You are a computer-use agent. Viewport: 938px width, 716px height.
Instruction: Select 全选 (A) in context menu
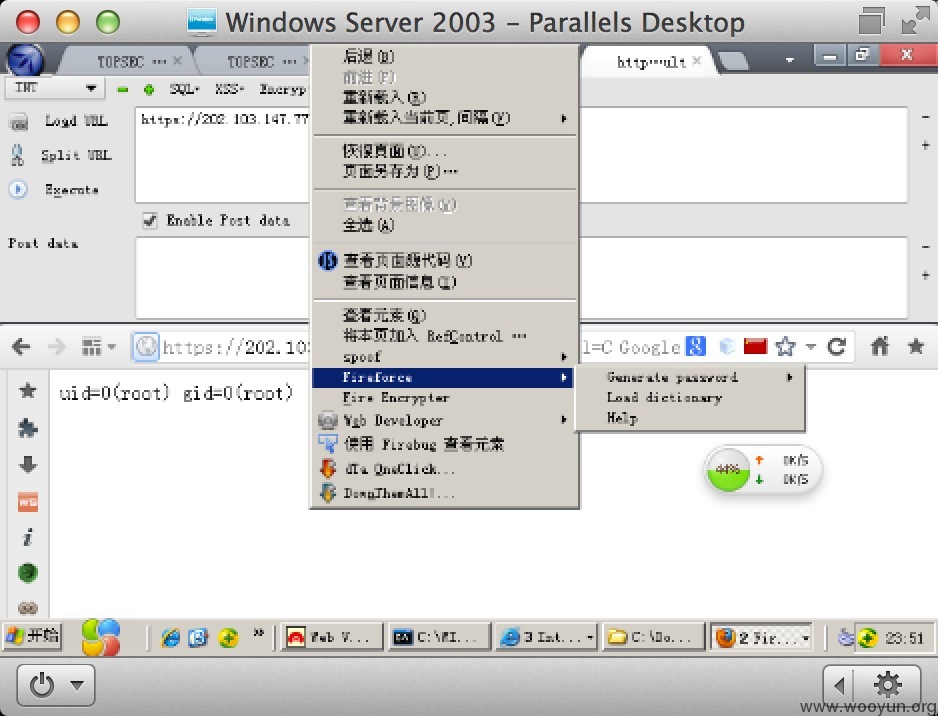[444, 225]
